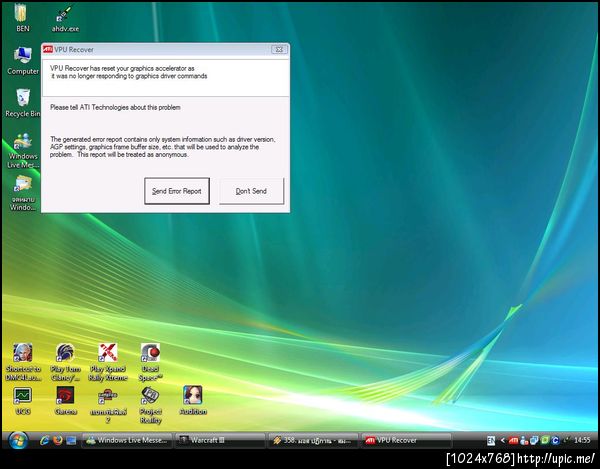
Task: Open the Recycle Bin
Action: pos(23,103)
